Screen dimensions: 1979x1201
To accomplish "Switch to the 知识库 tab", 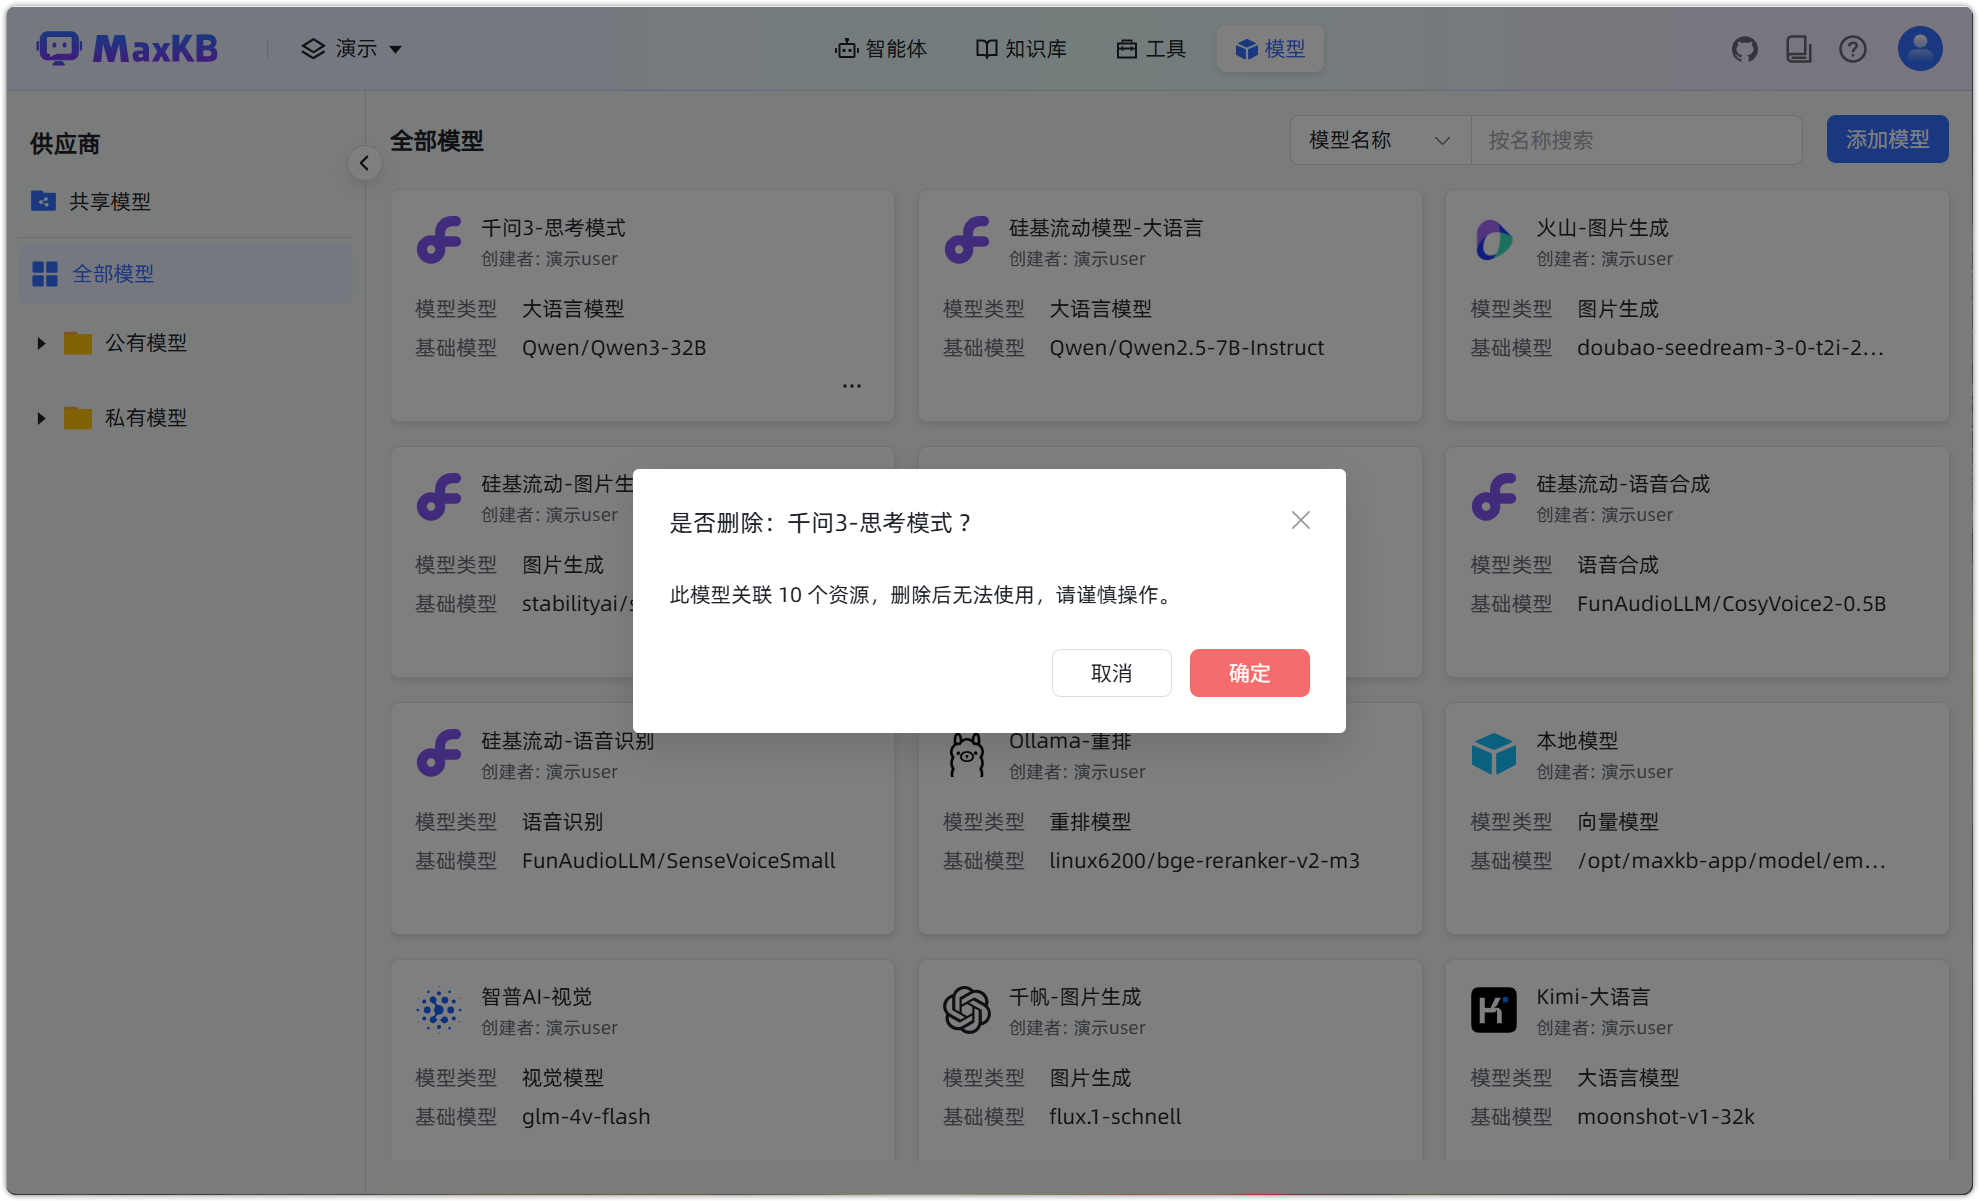I will point(1020,48).
